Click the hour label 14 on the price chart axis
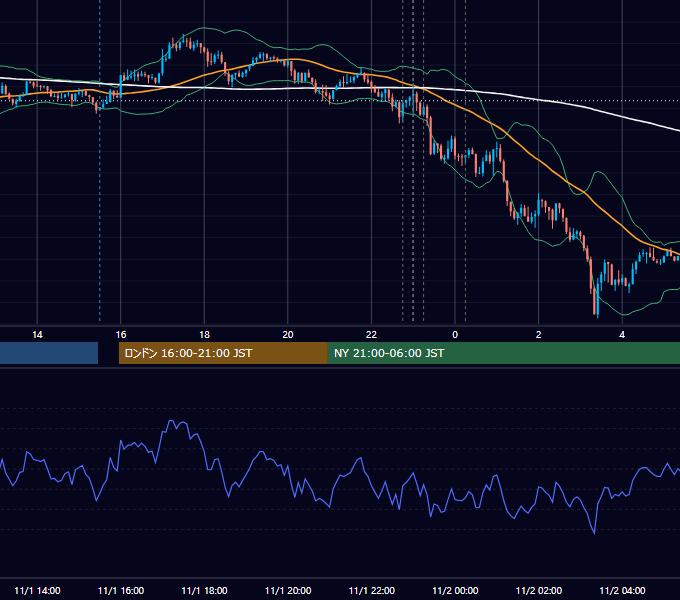 pos(37,335)
